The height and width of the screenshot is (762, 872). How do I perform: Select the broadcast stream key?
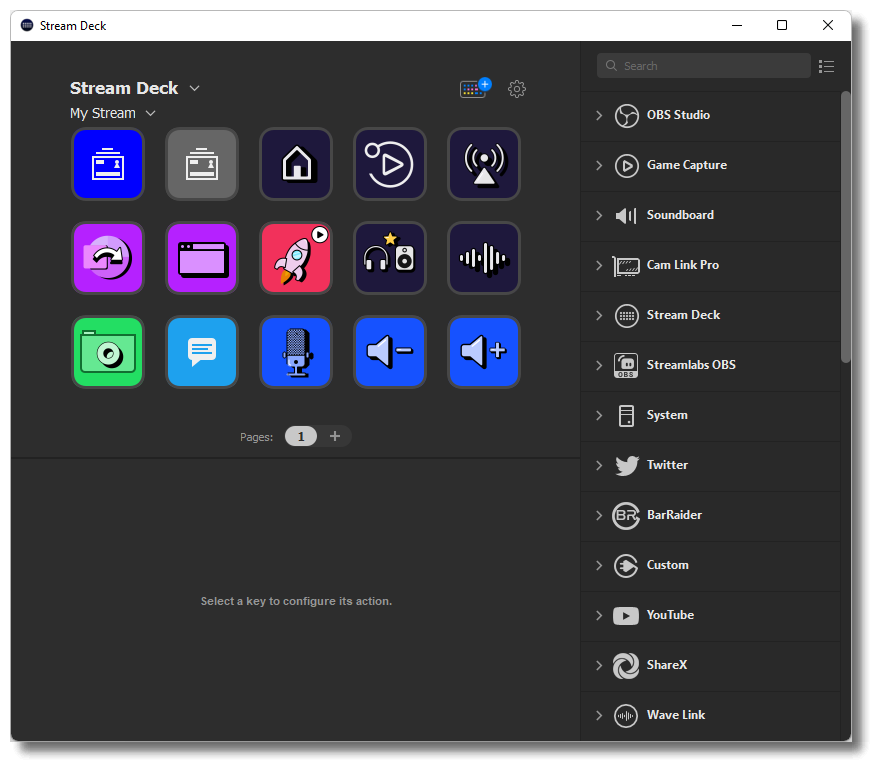484,164
